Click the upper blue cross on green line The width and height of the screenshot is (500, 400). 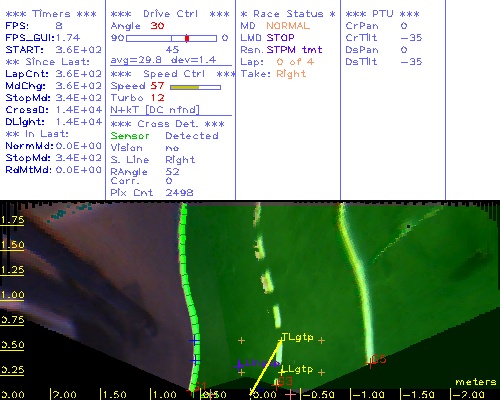(x=195, y=341)
